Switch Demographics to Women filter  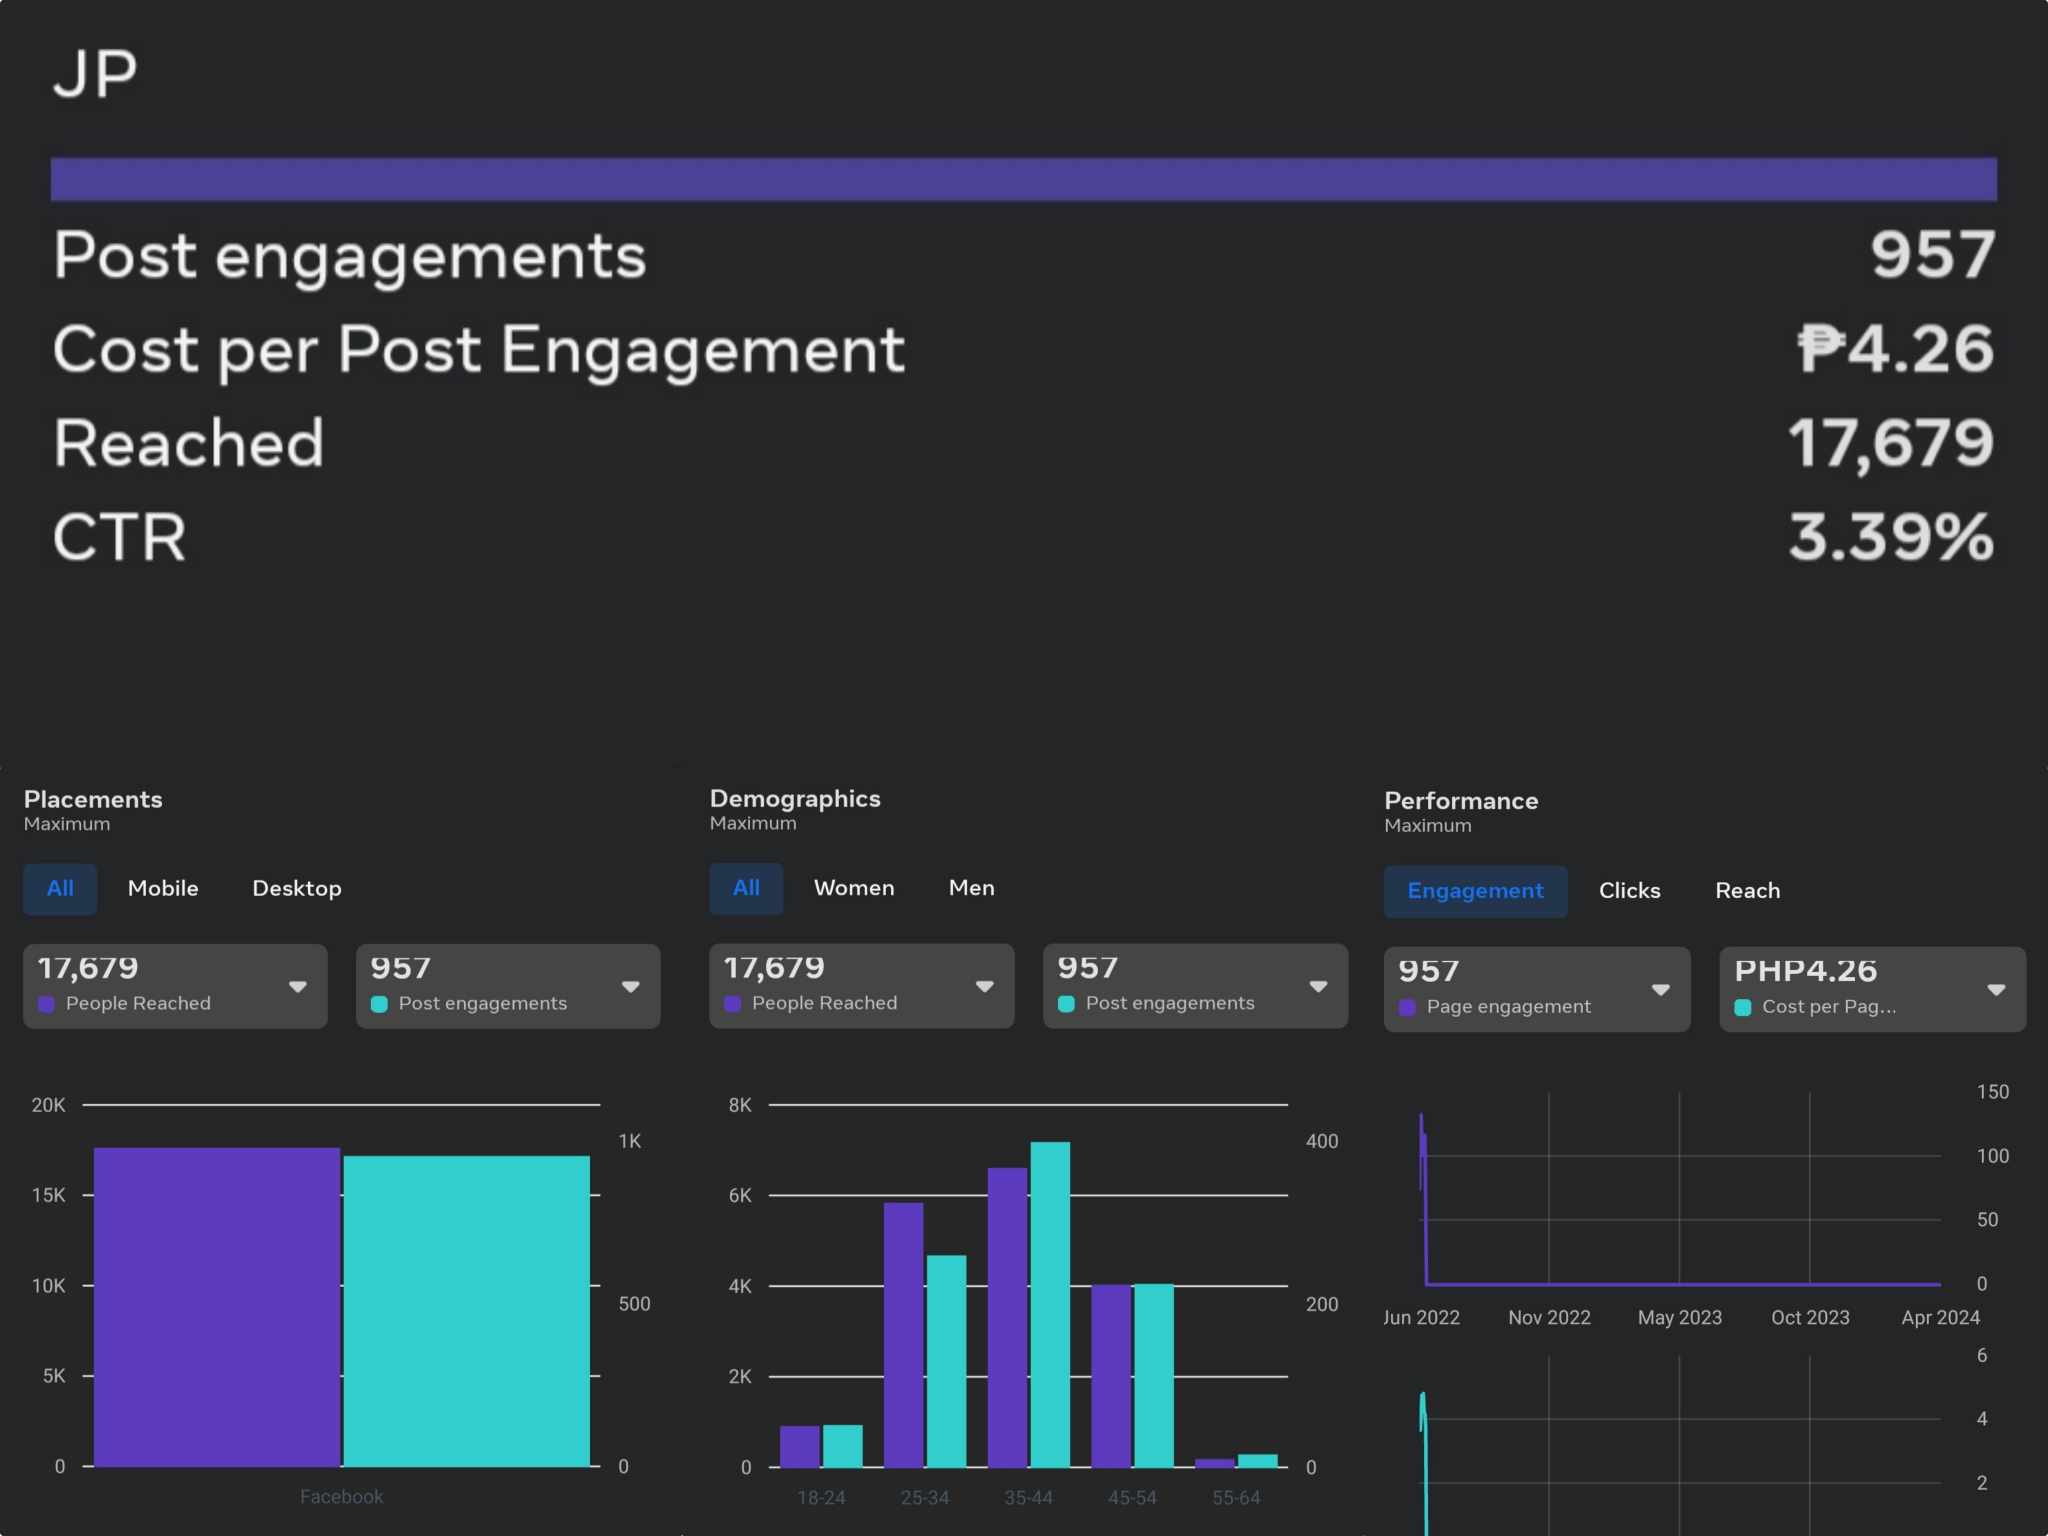[853, 887]
